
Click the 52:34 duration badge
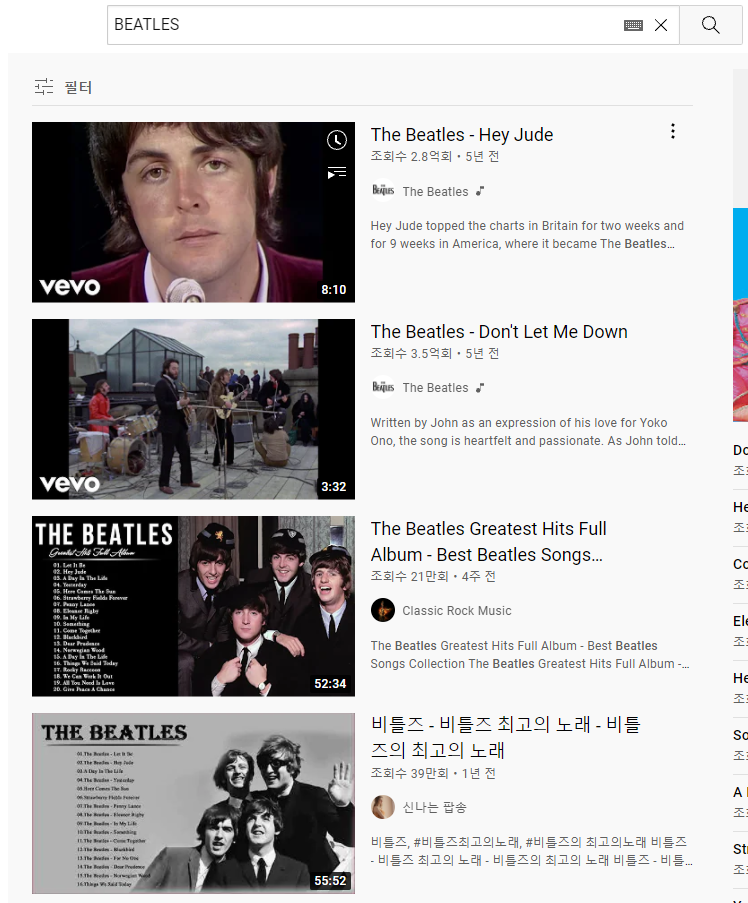[331, 684]
